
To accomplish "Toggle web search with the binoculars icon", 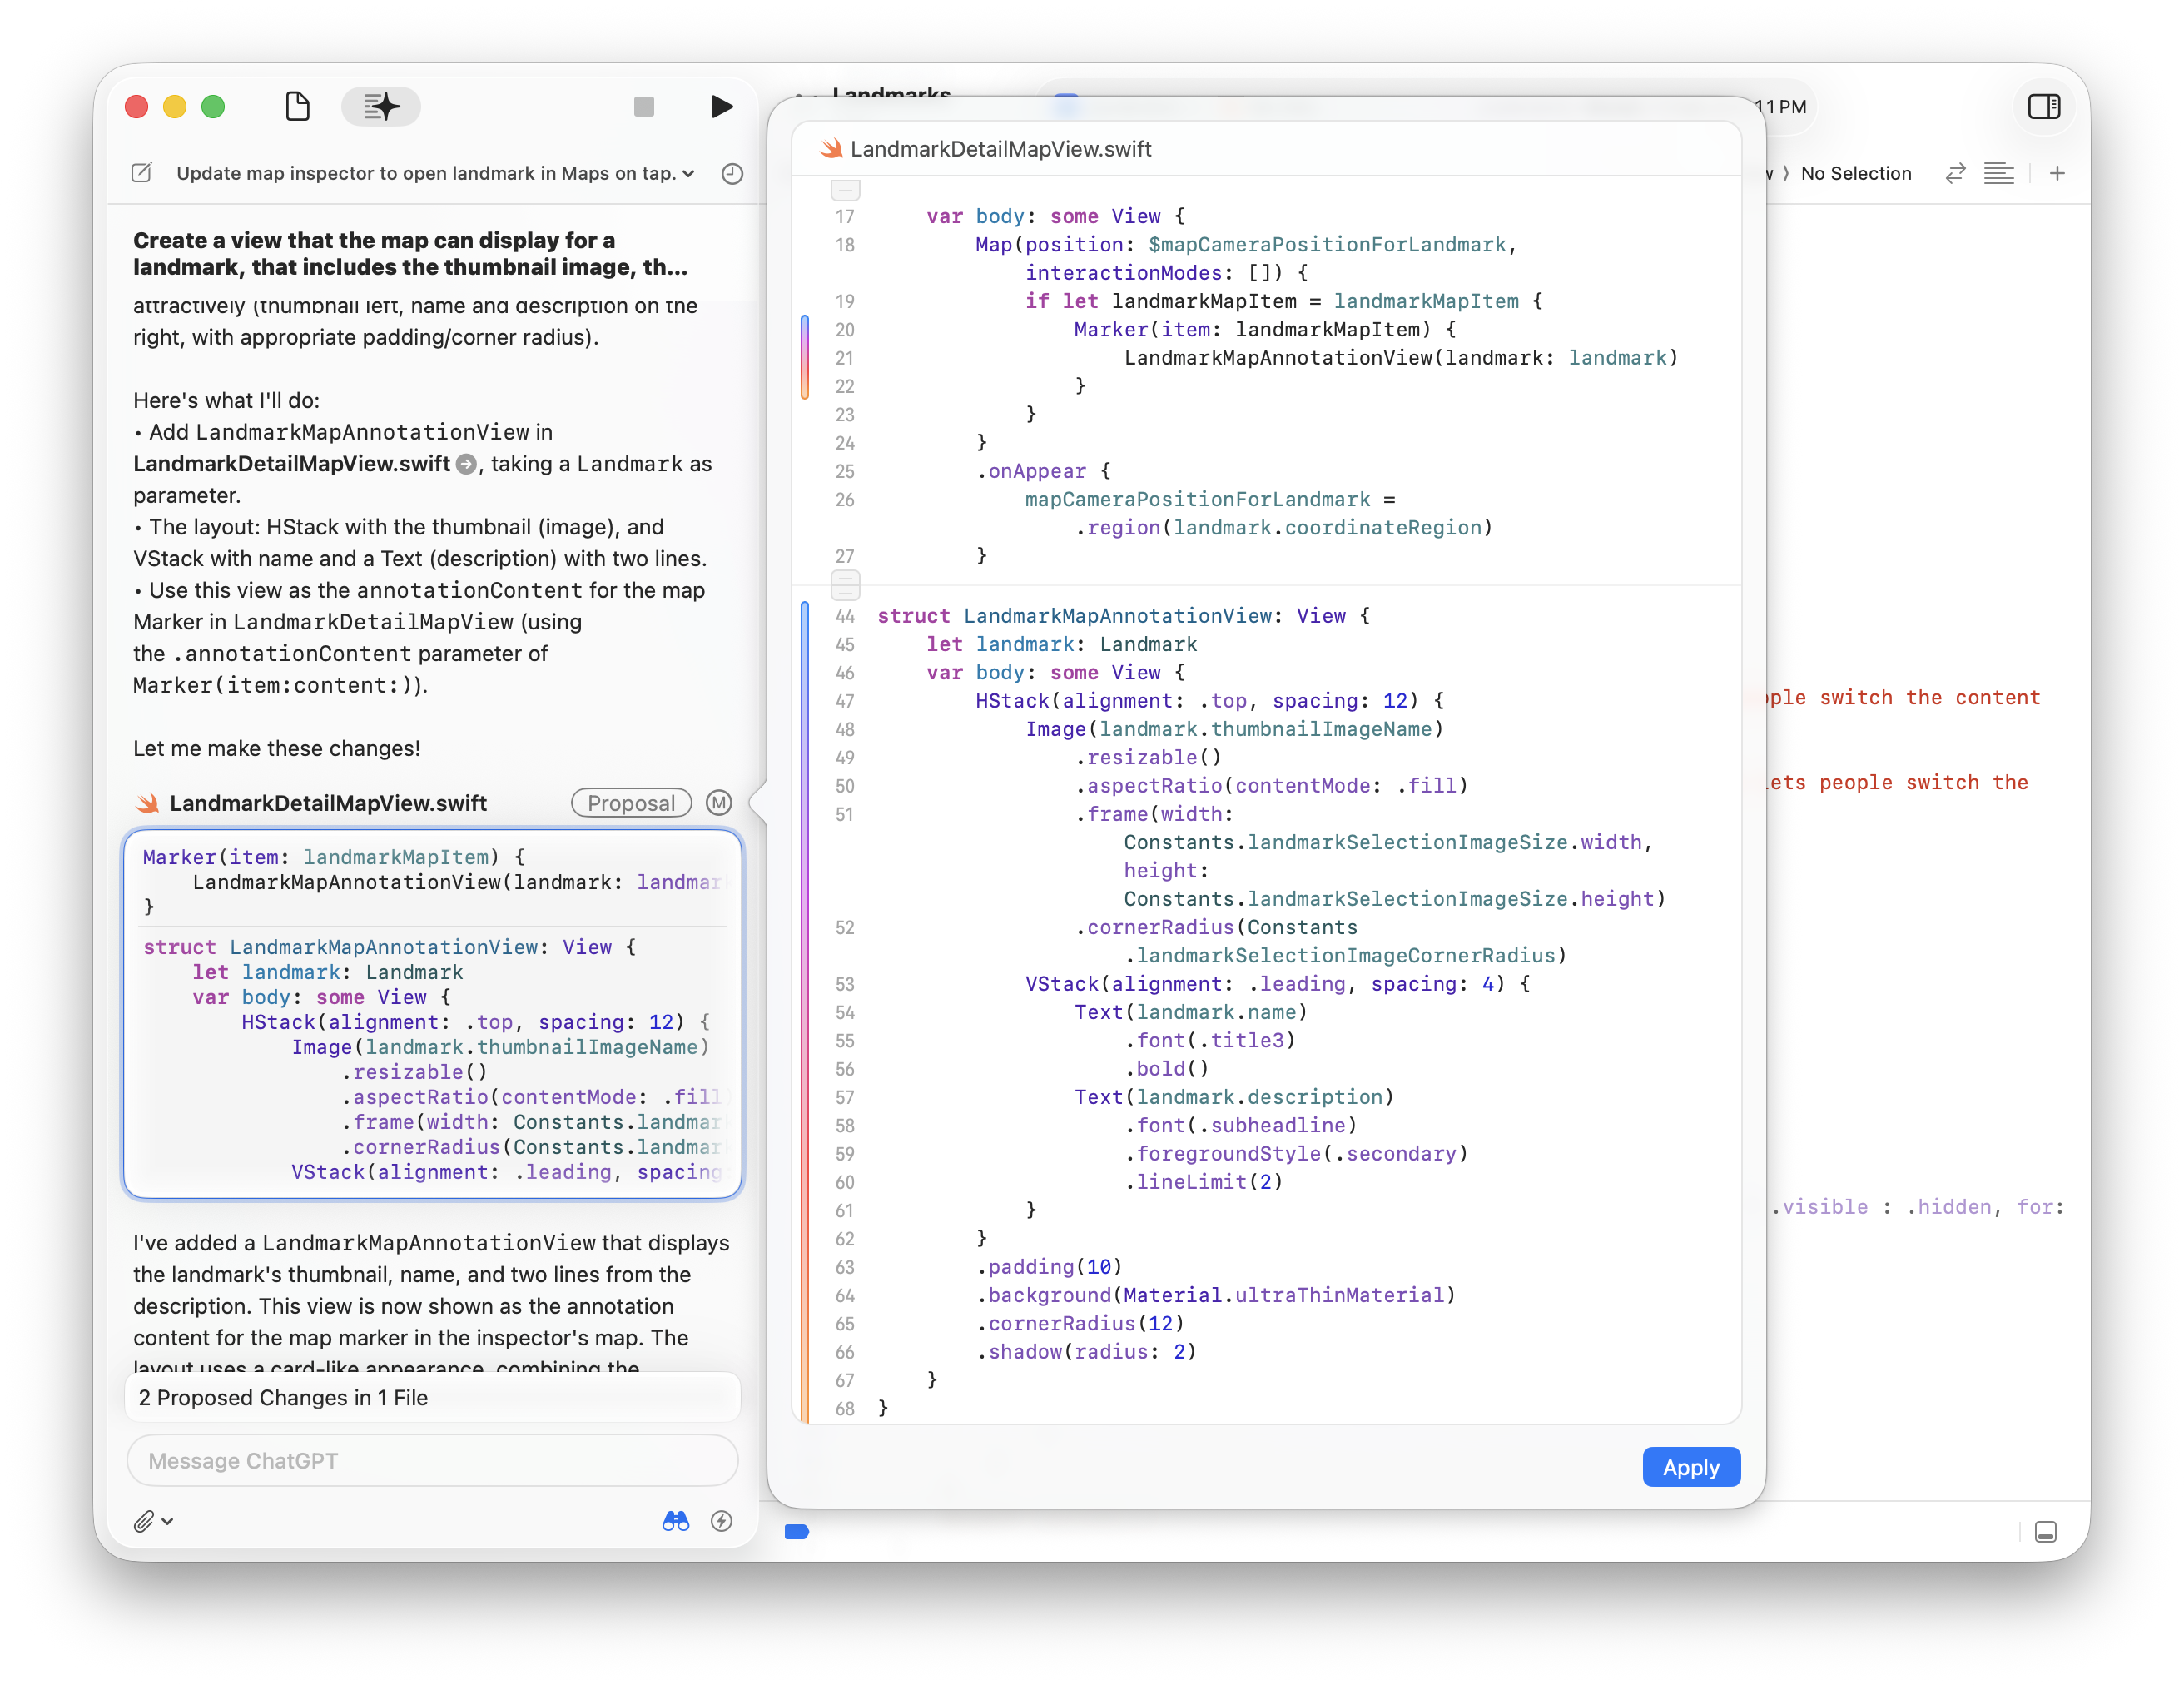I will tap(676, 1521).
